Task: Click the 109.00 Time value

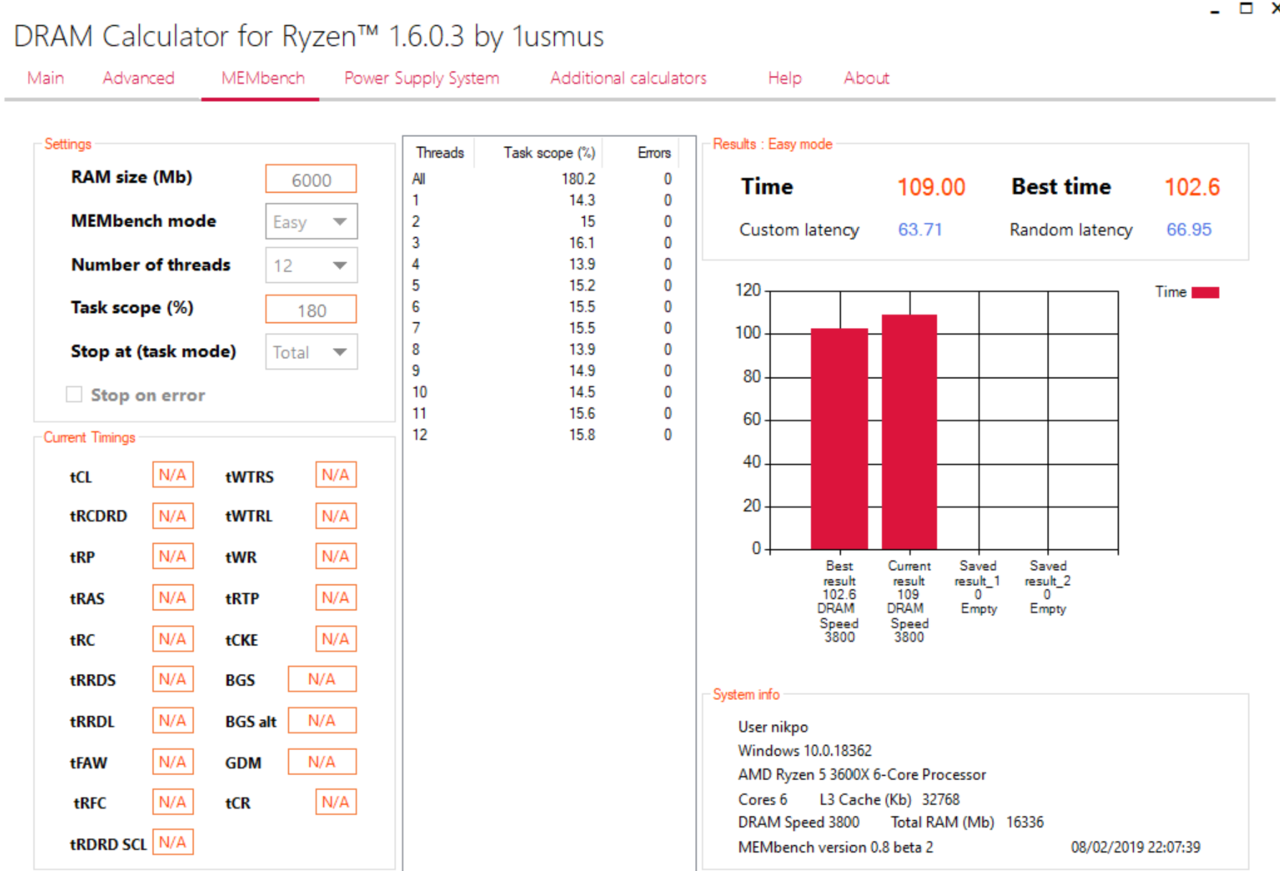Action: tap(931, 187)
